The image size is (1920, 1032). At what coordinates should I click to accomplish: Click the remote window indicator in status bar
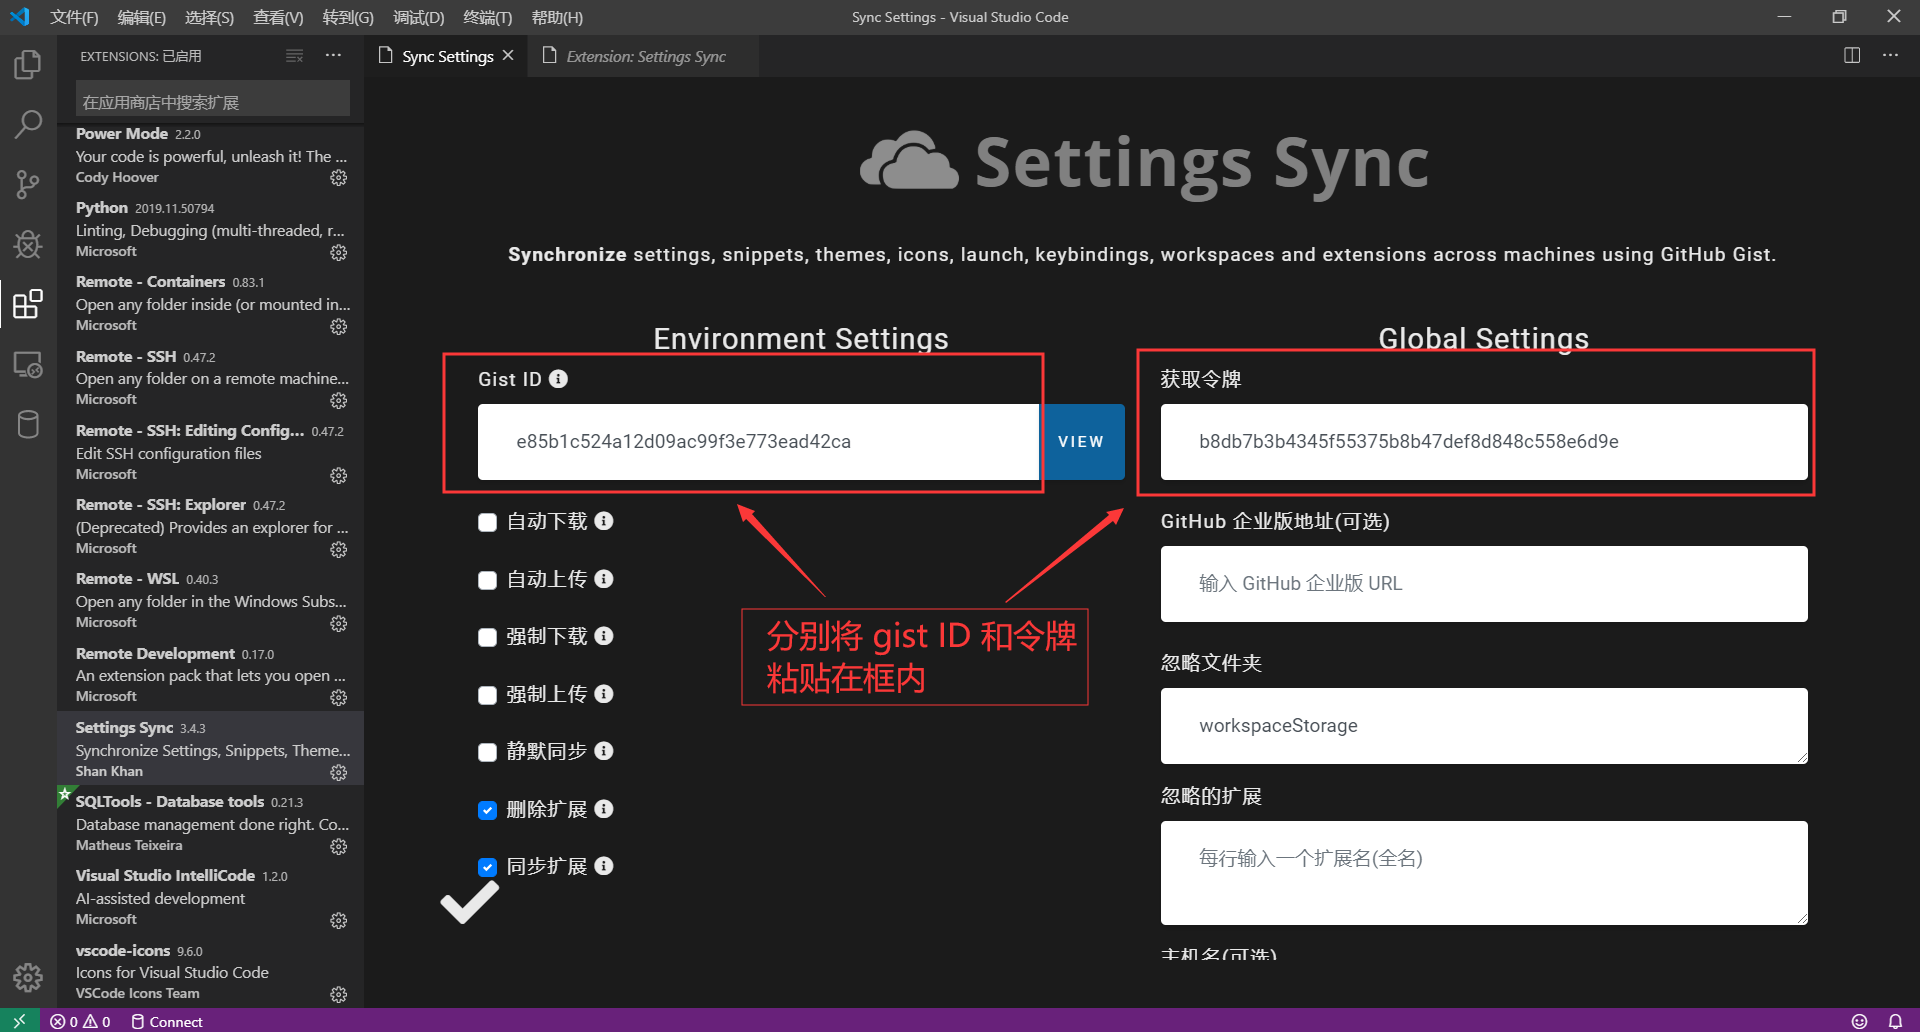(19, 1021)
